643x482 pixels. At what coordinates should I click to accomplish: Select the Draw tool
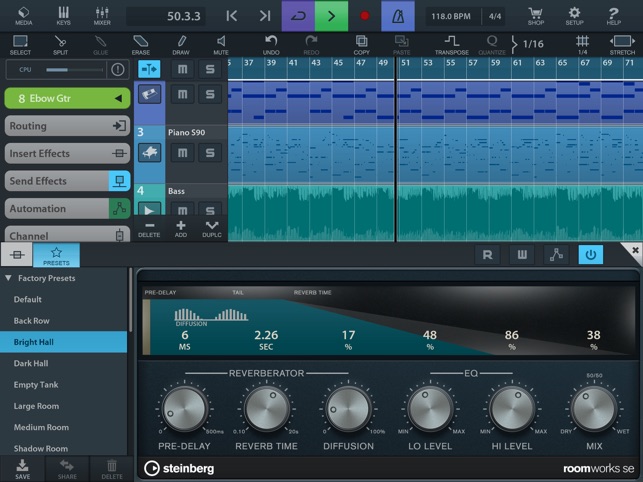[x=180, y=44]
